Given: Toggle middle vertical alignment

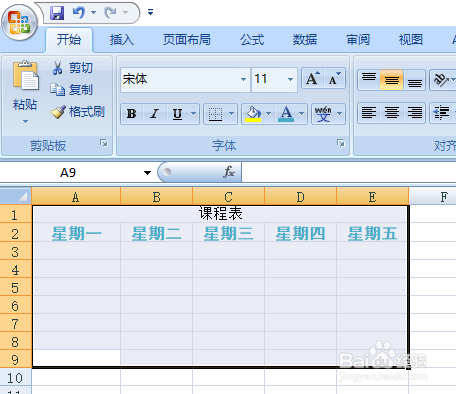Looking at the screenshot, I should 392,80.
